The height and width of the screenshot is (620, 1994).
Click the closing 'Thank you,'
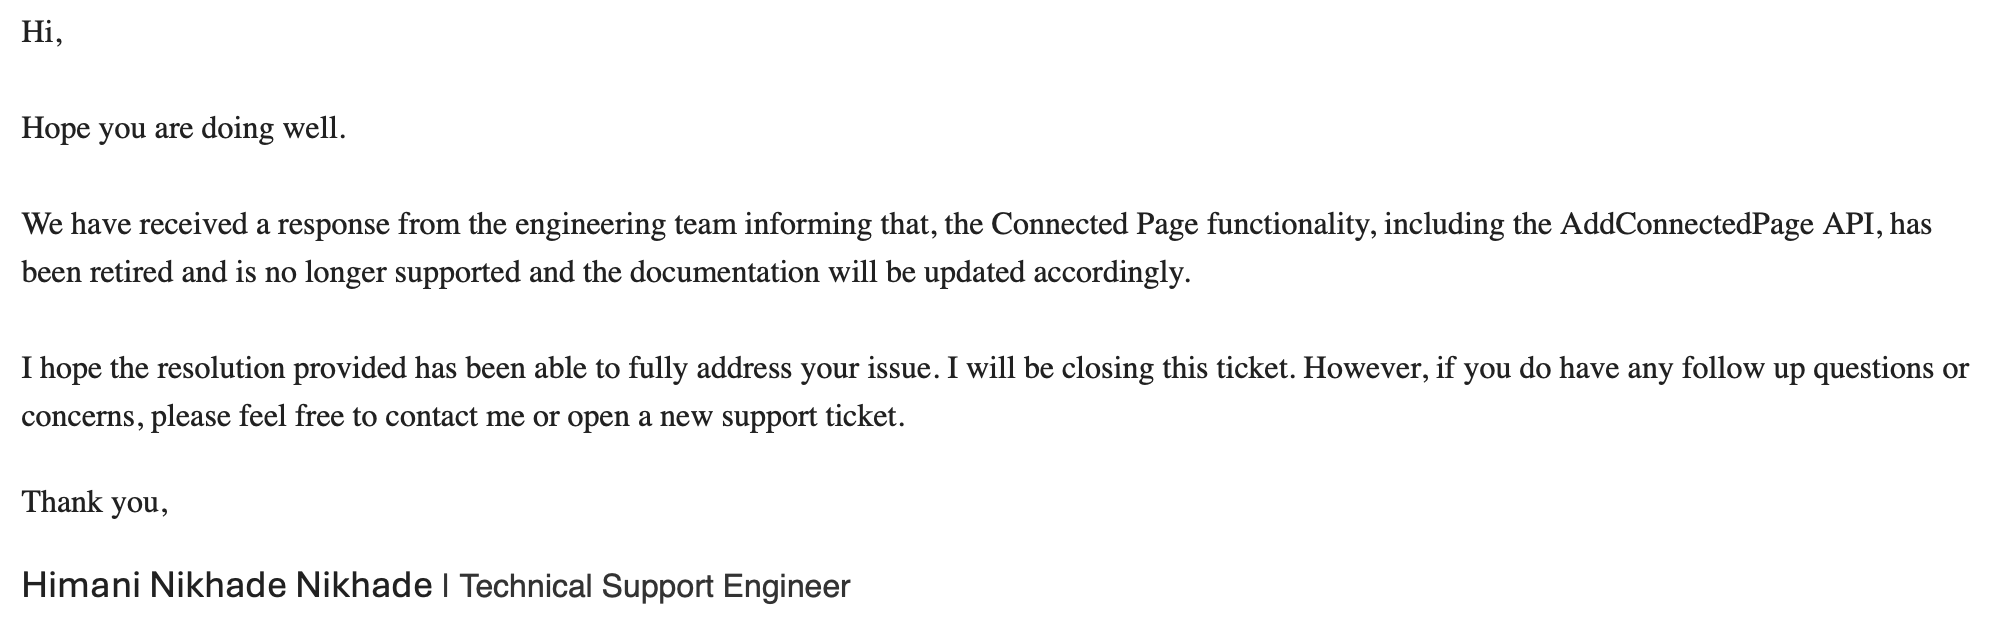pos(95,501)
